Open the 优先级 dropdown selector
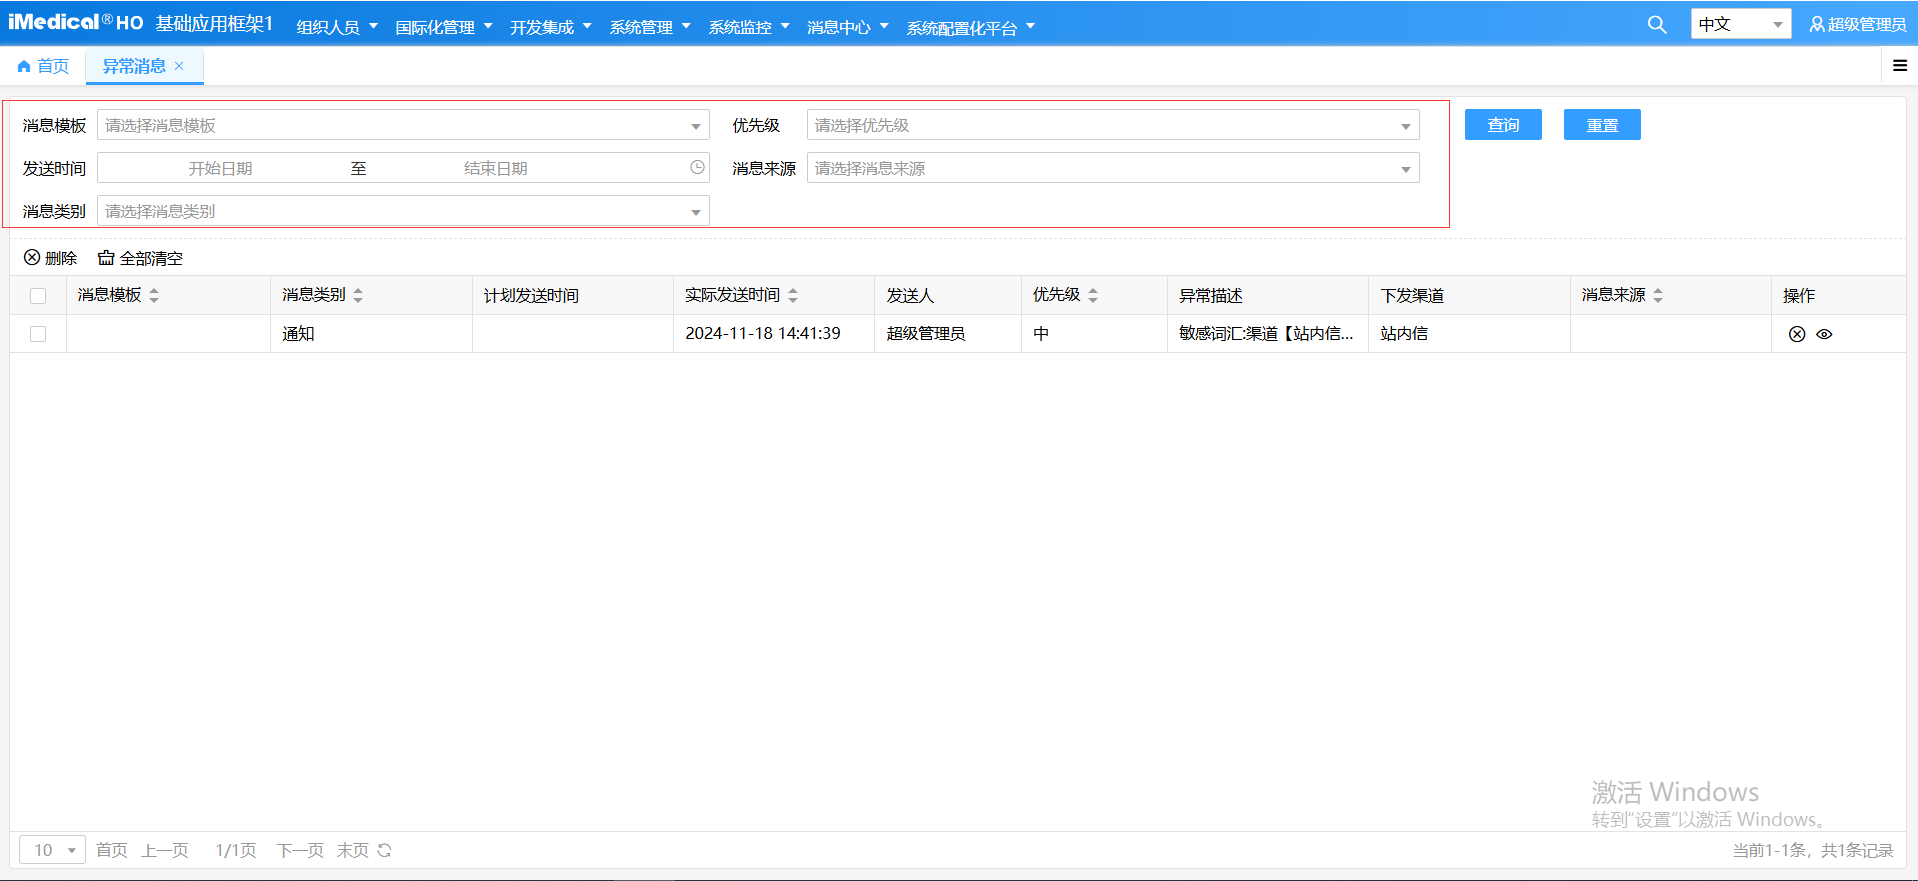Screen dimensions: 1918x881 pos(1112,125)
